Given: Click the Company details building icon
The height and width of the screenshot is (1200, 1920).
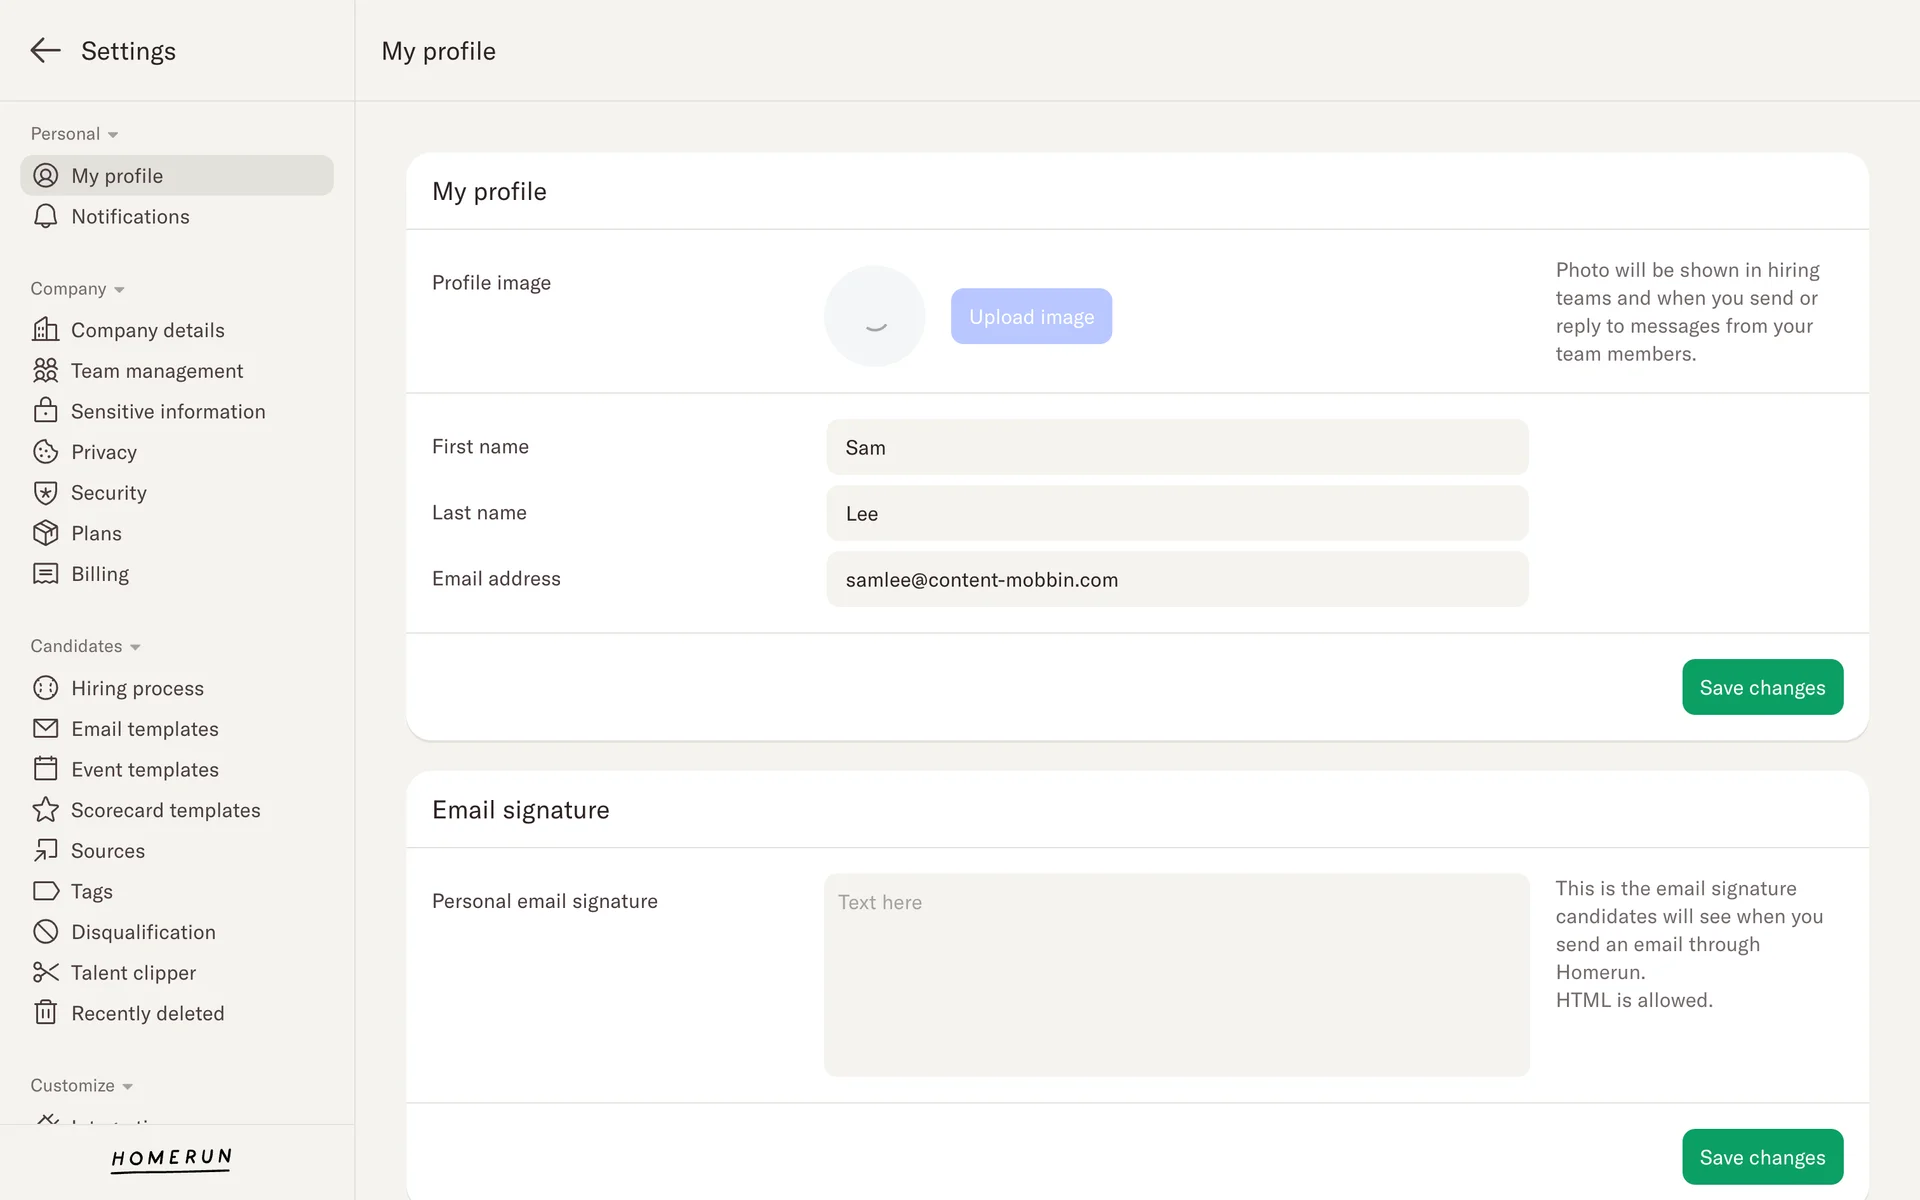Looking at the screenshot, I should click(x=45, y=330).
